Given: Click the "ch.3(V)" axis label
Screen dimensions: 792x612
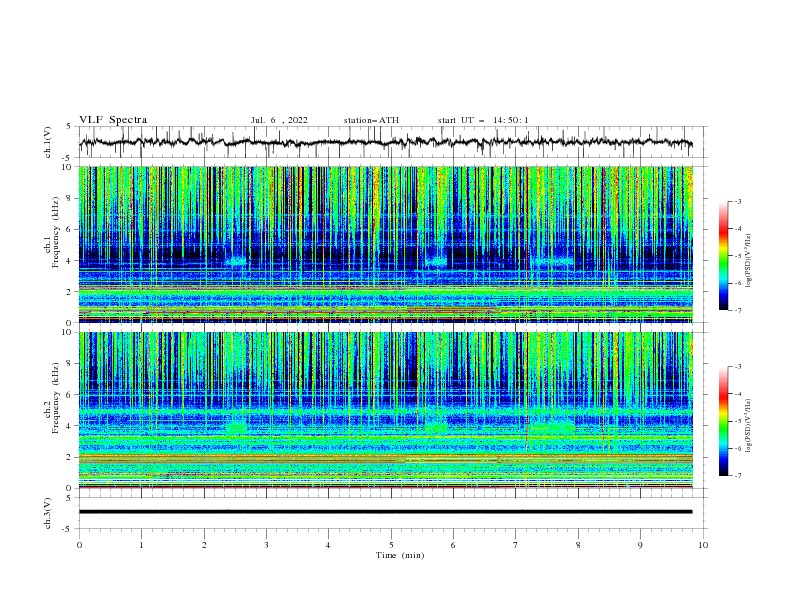Looking at the screenshot, I should point(48,513).
